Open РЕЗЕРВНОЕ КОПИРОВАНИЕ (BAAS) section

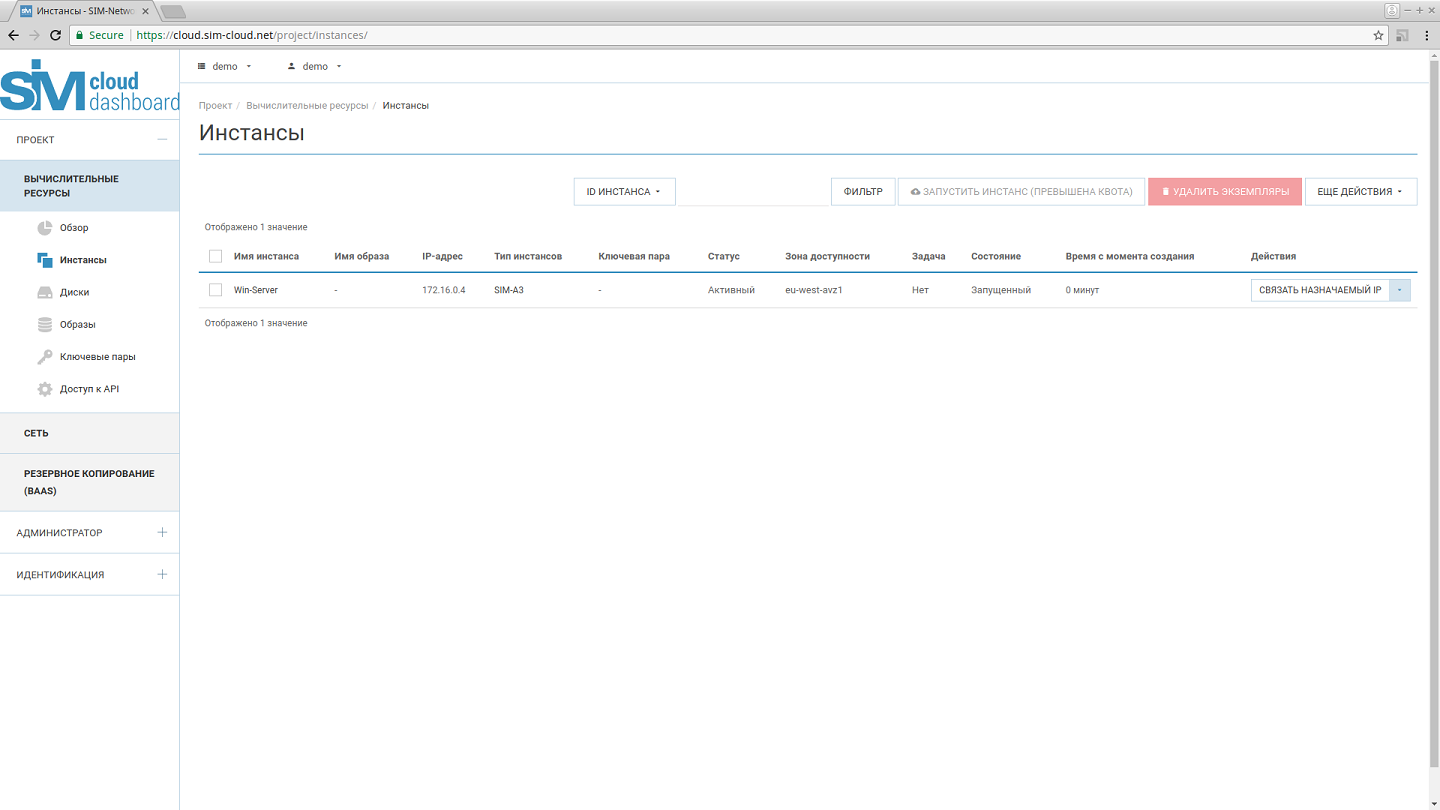[x=89, y=482]
